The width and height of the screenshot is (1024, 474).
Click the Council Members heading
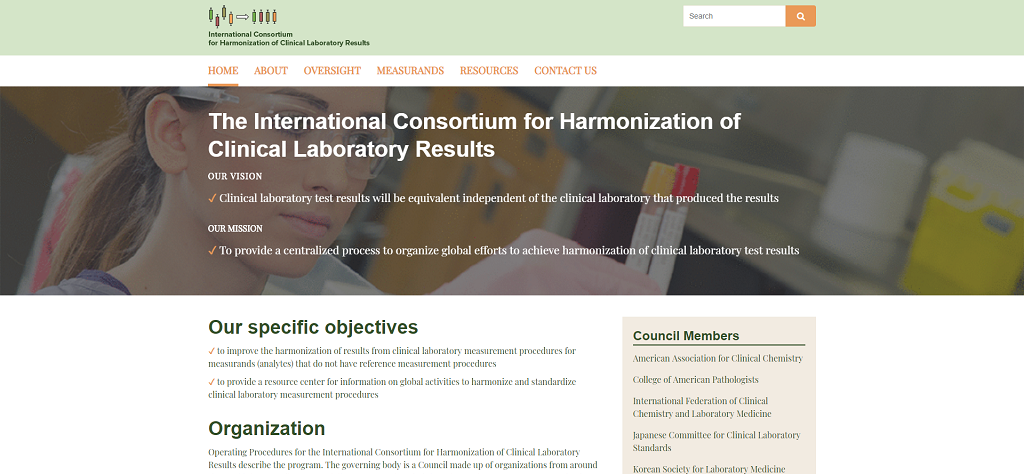pyautogui.click(x=686, y=336)
